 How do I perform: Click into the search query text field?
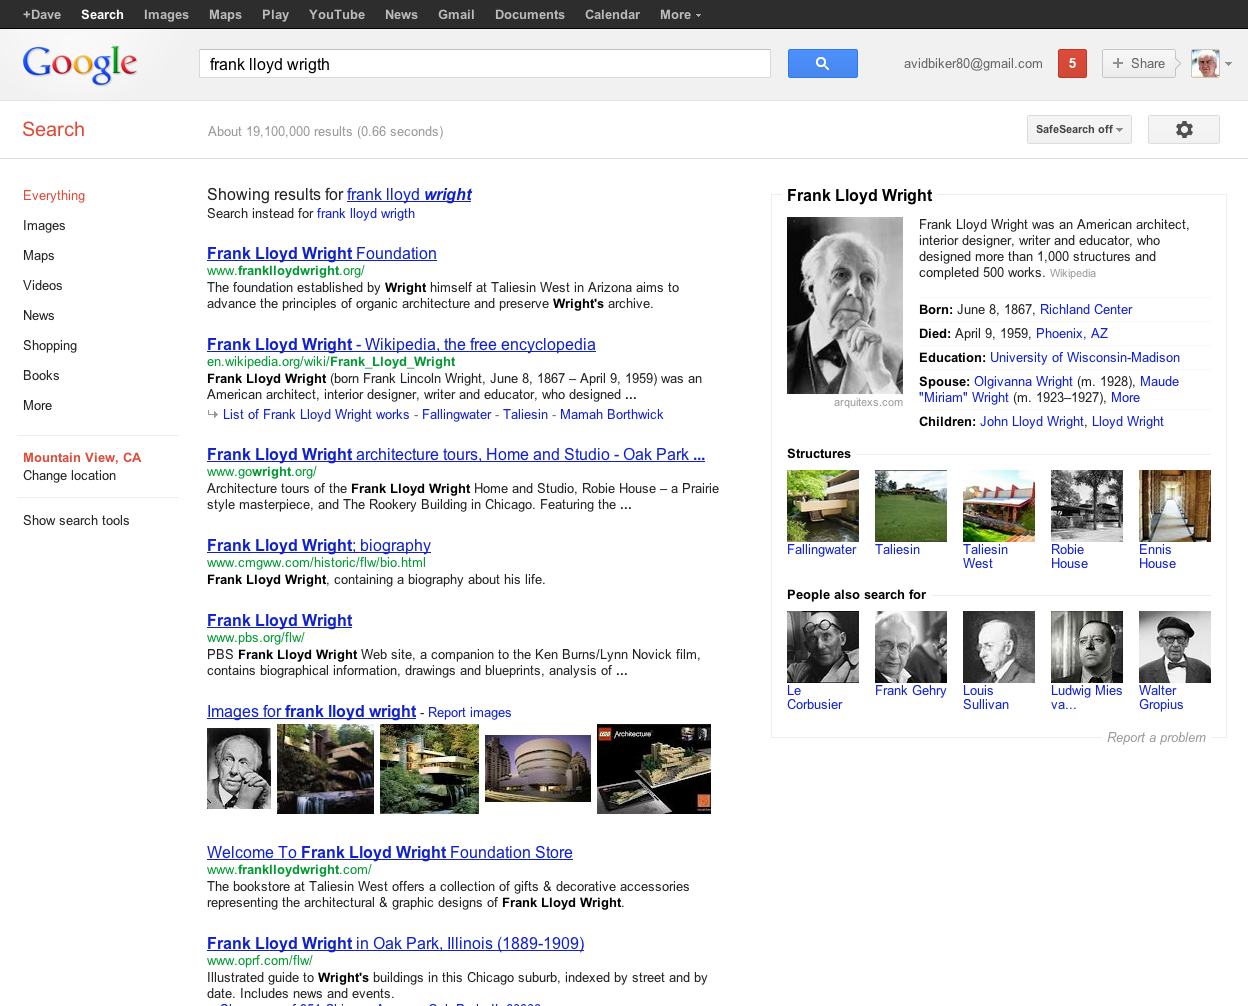click(484, 64)
